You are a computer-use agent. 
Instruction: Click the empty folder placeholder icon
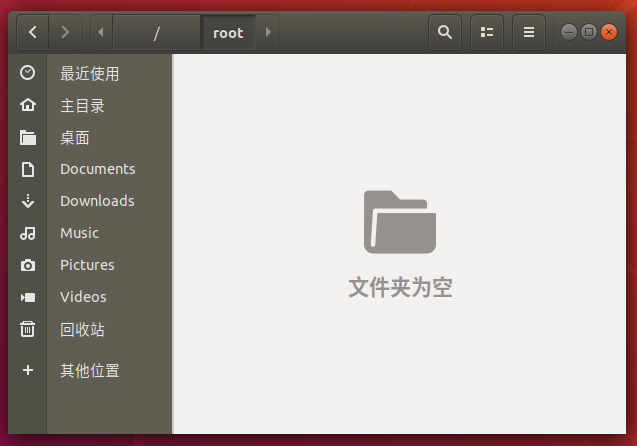[400, 222]
